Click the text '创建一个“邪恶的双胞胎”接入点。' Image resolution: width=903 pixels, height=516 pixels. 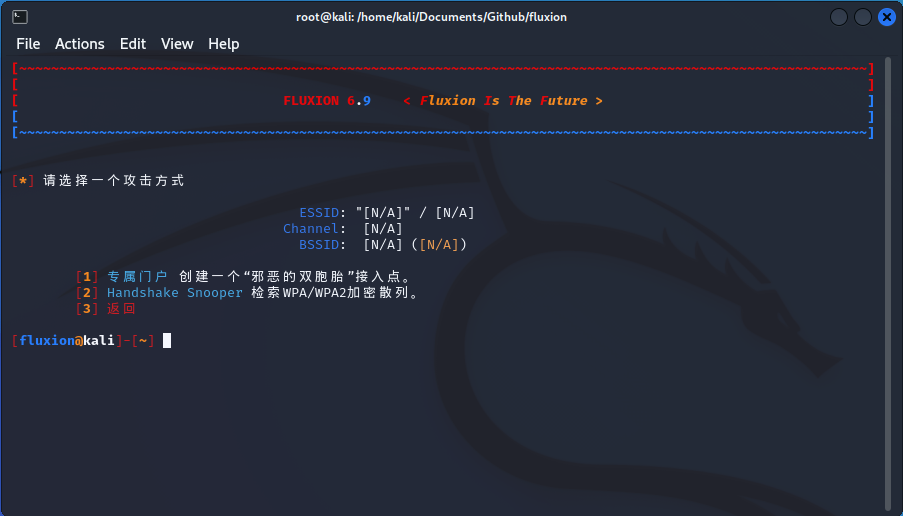295,277
